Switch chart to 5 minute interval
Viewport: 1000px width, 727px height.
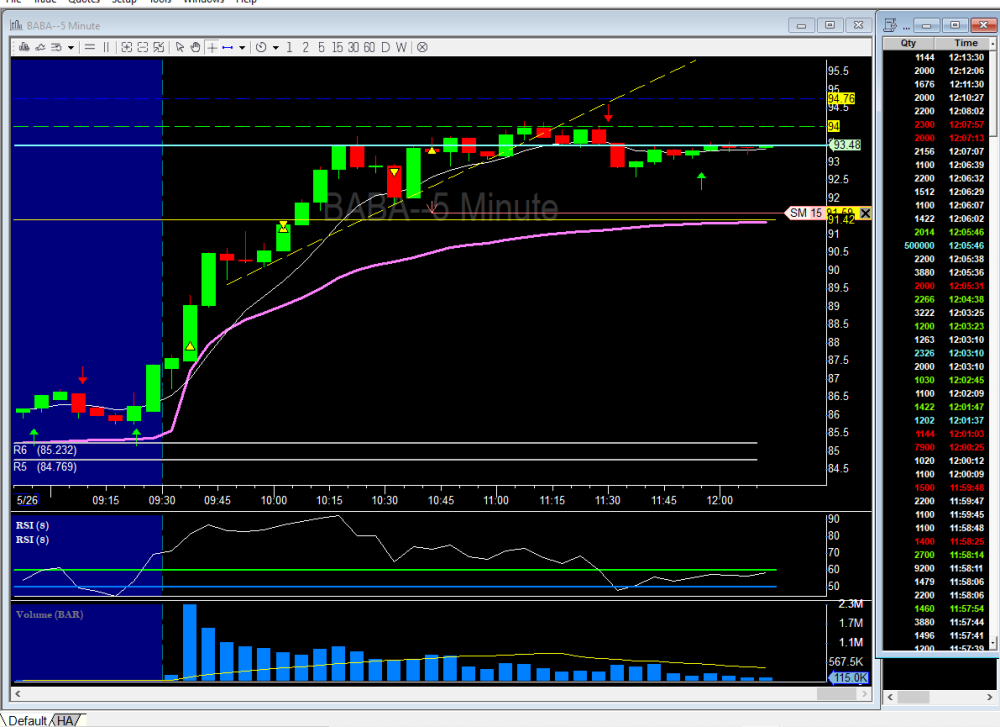coord(321,47)
